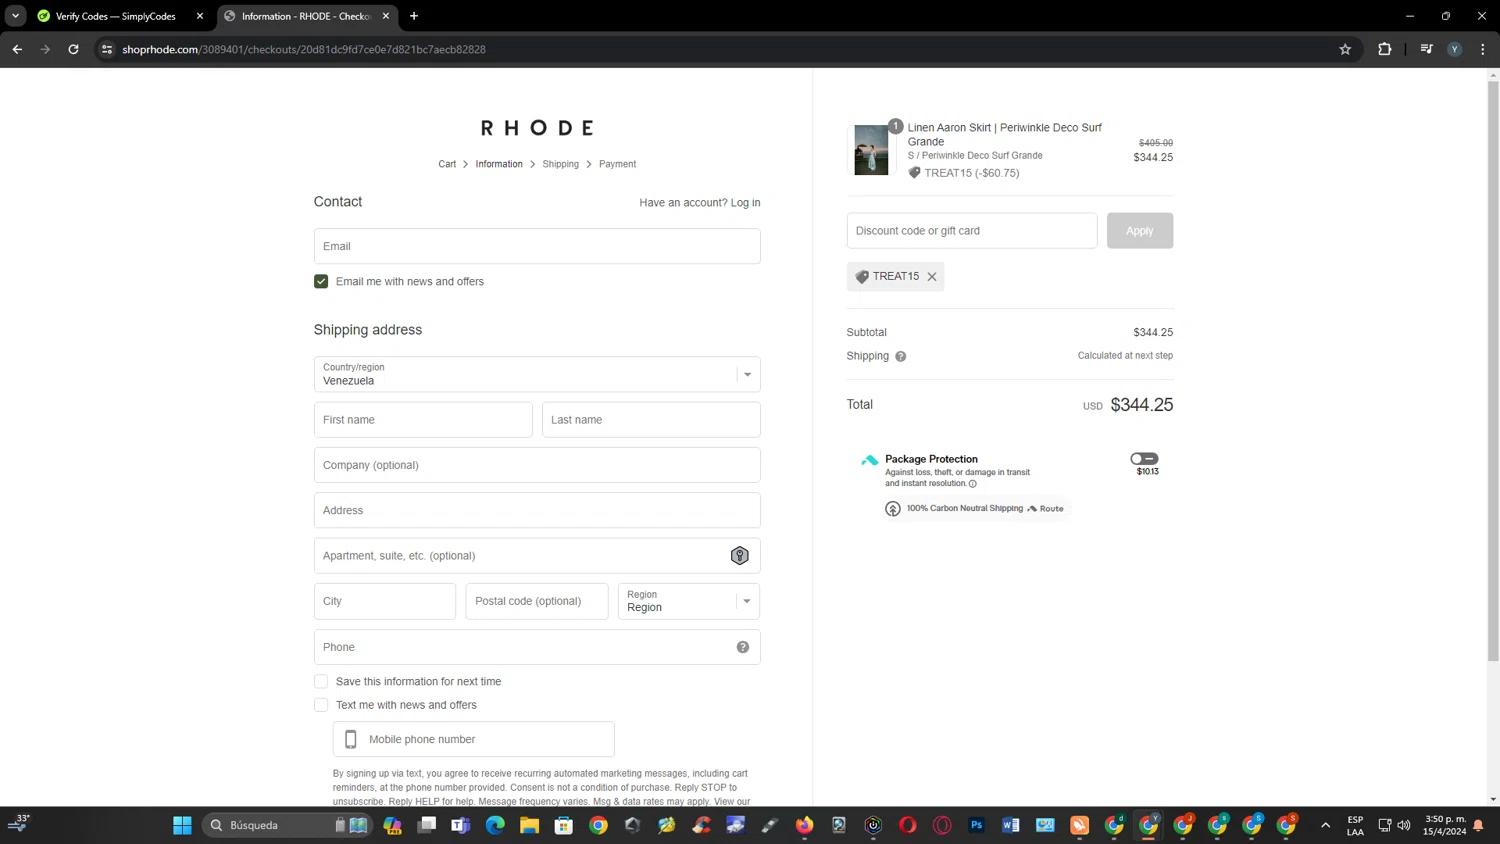Close the Information RHODE tab
The height and width of the screenshot is (844, 1500).
(386, 16)
